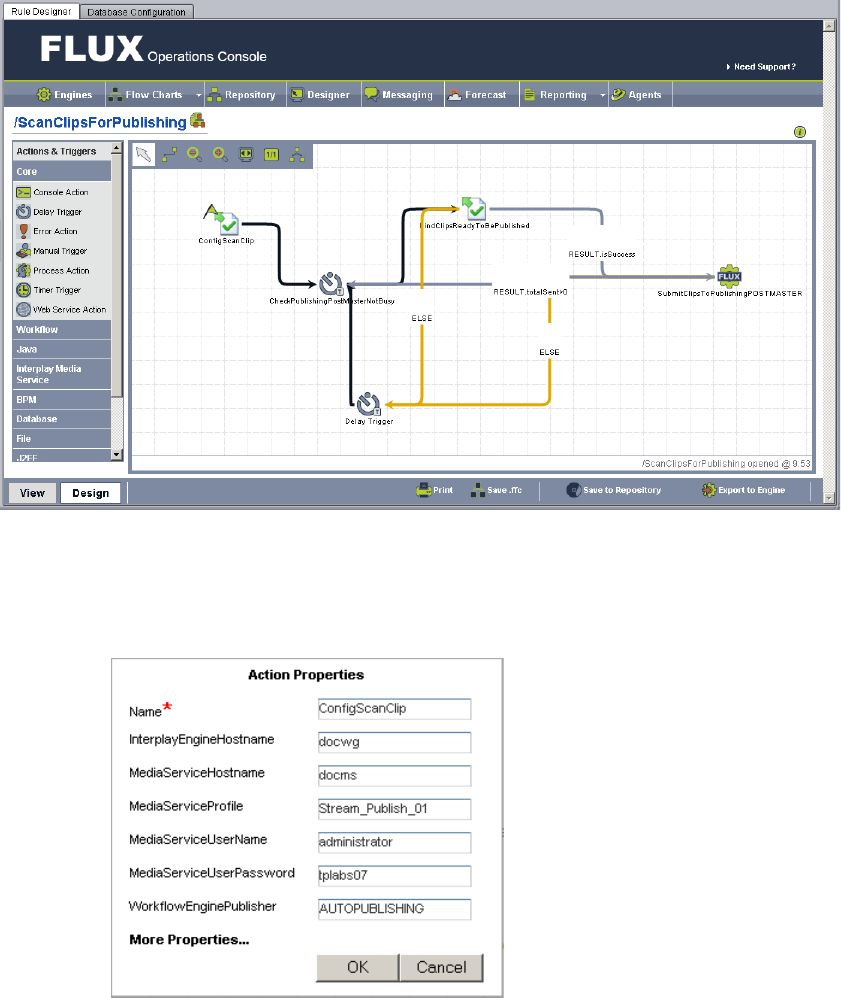
Task: Click More Properties... link
Action: (189, 939)
